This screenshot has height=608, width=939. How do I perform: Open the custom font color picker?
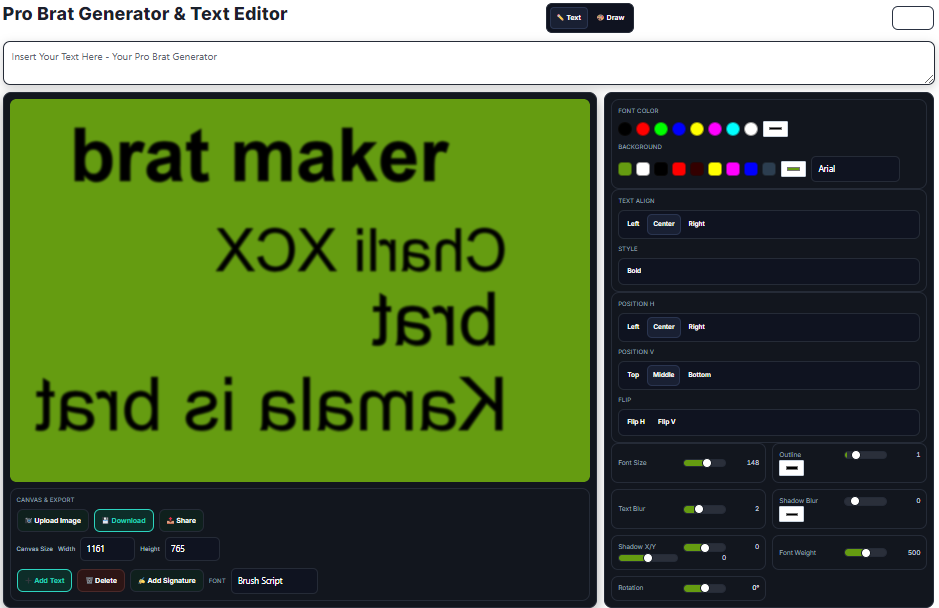[x=775, y=128]
